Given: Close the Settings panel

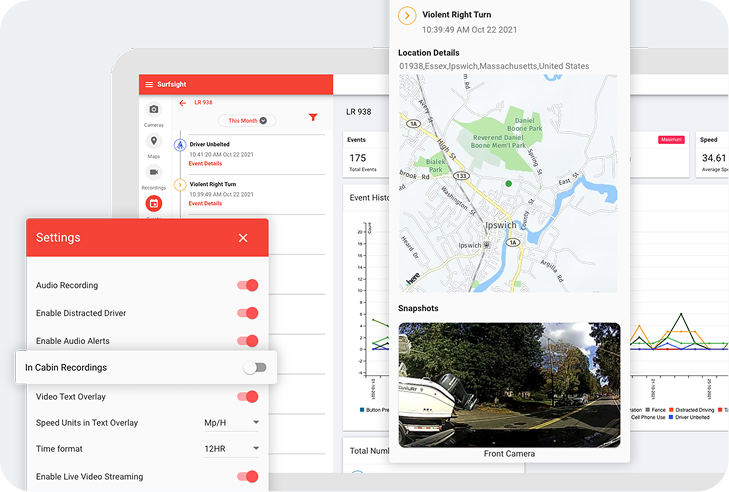Looking at the screenshot, I should 243,238.
